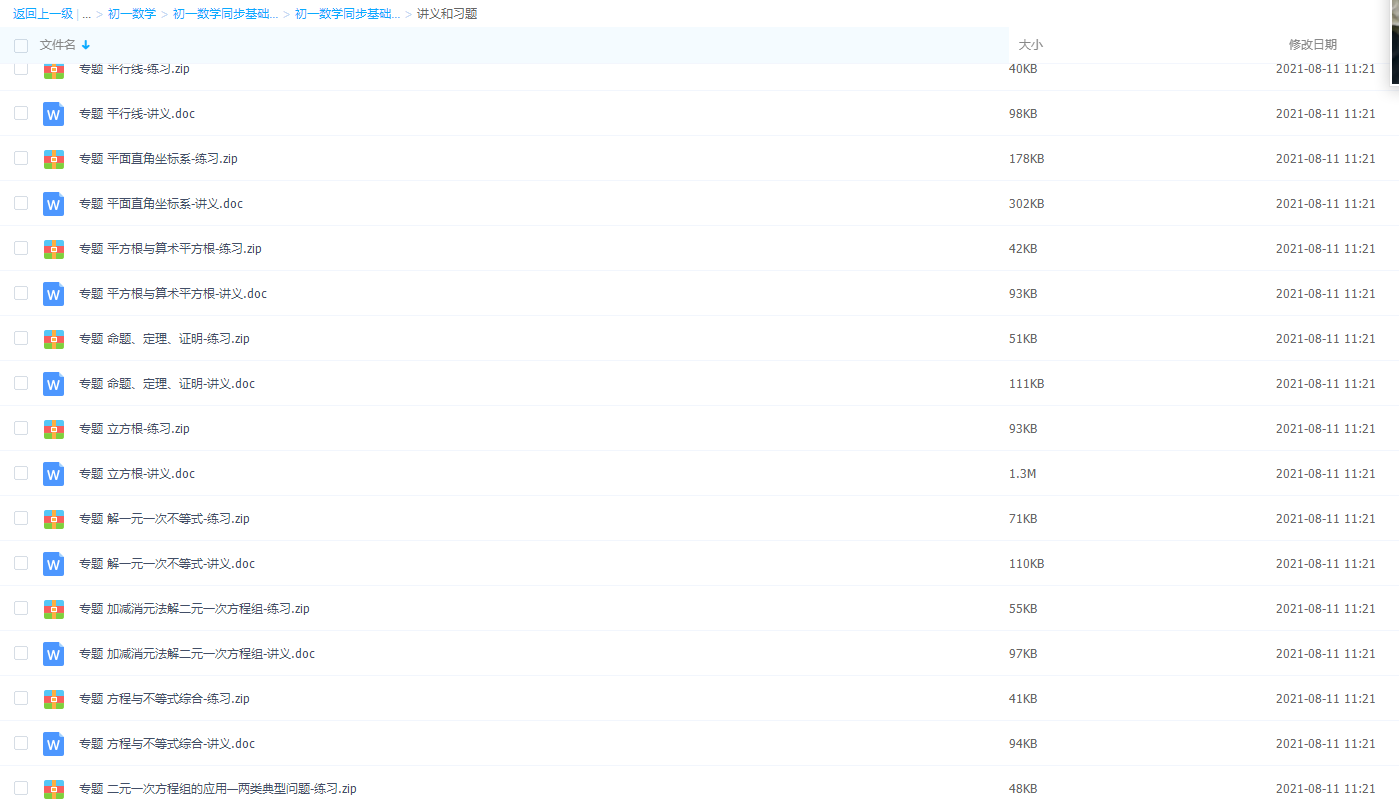Viewport: 1399px width, 802px height.
Task: Click the Word icon for 平方根与算术平方根-讲义.doc
Action: pyautogui.click(x=54, y=294)
